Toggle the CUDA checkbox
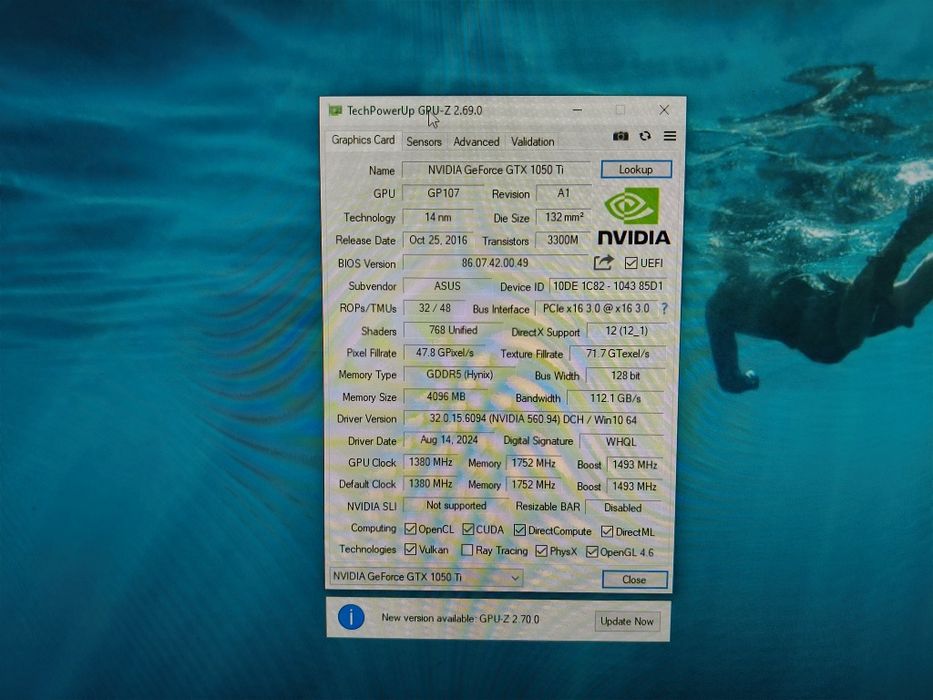Screen dimensions: 933x700 [468, 529]
